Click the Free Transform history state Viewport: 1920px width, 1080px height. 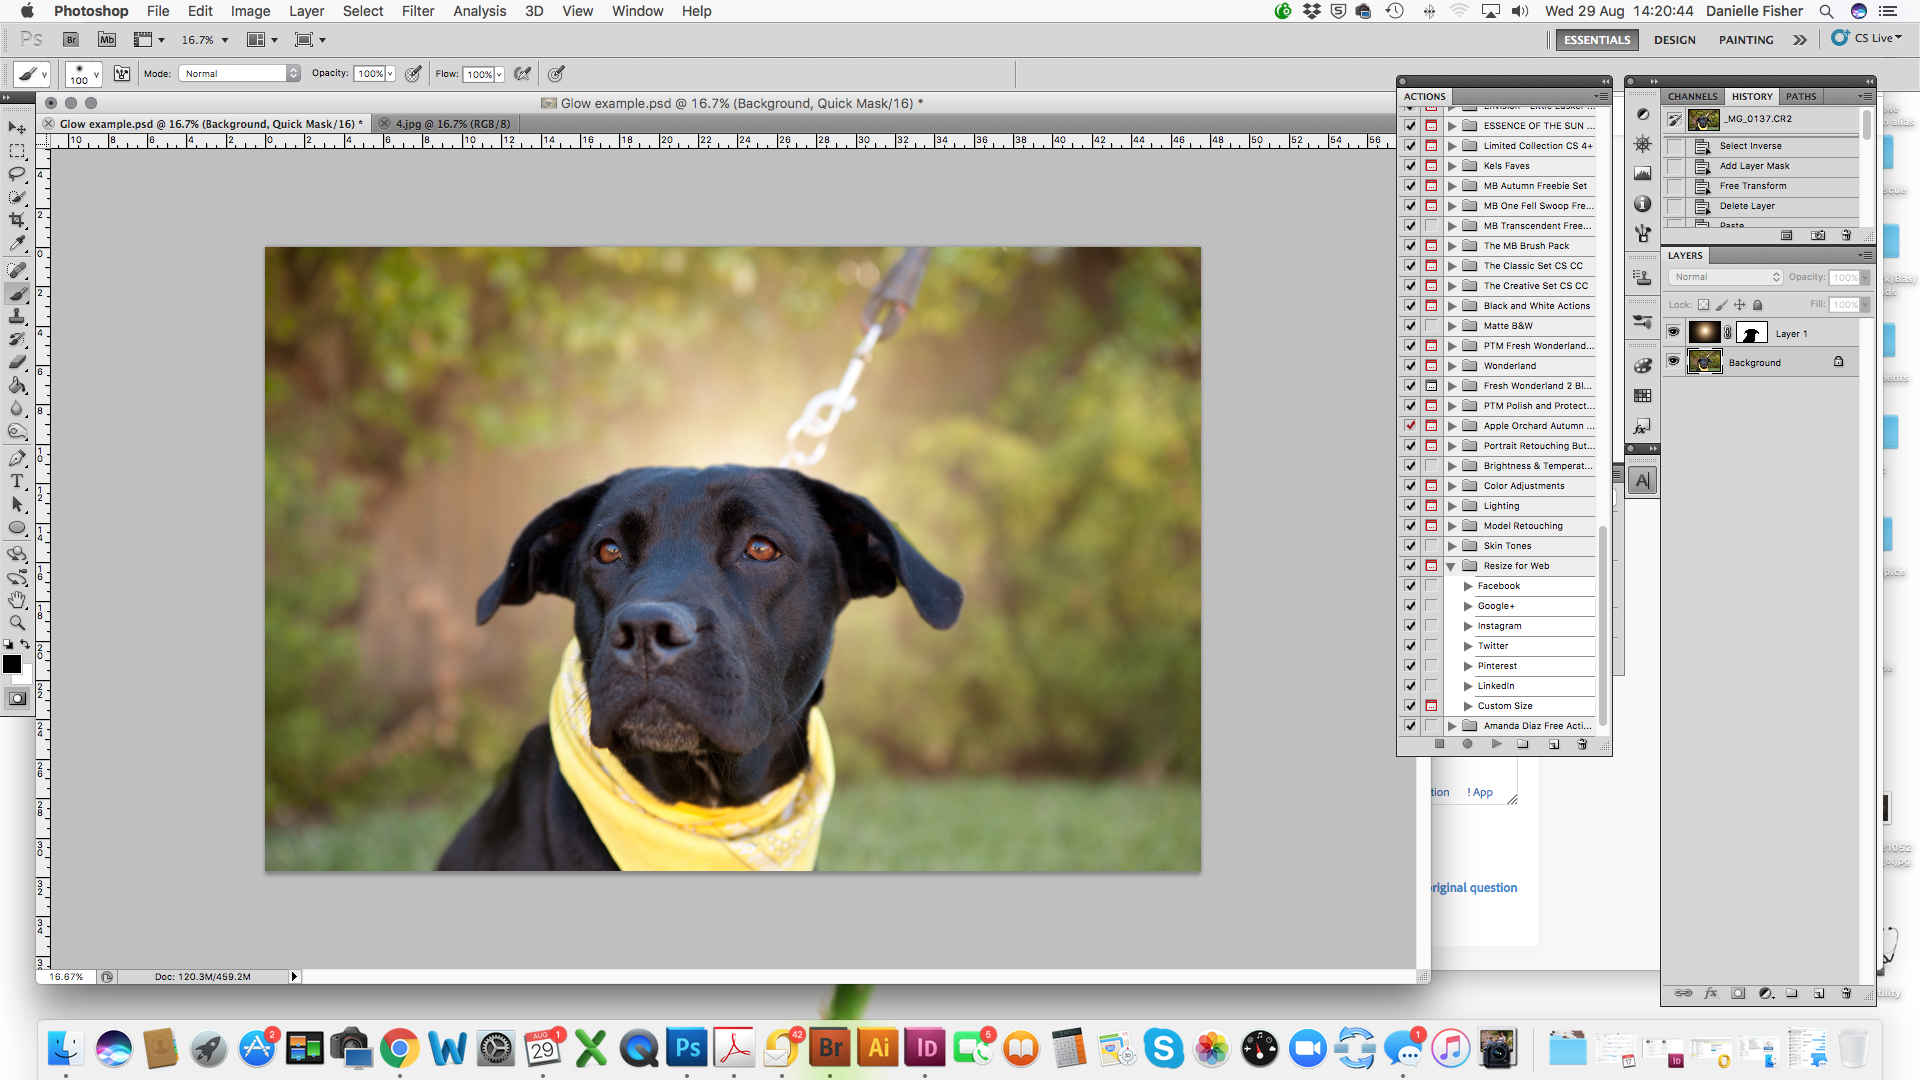(x=1752, y=186)
